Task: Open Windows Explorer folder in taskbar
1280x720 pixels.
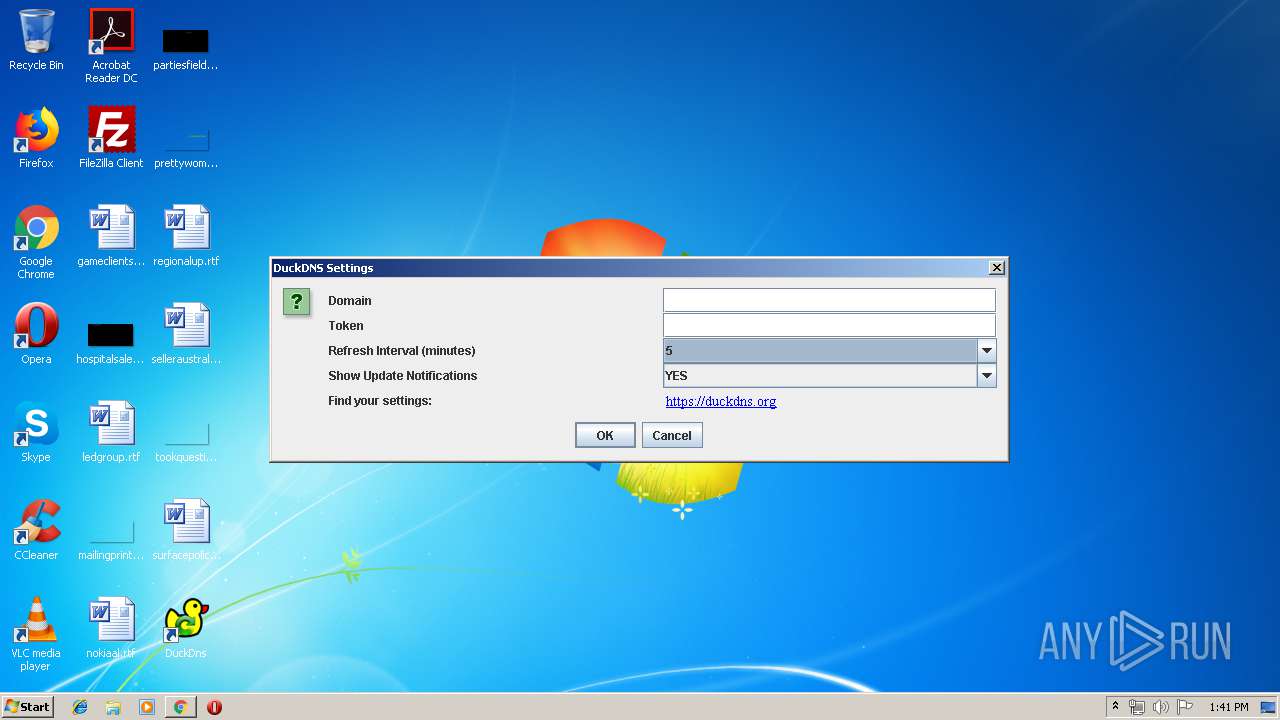Action: point(113,707)
